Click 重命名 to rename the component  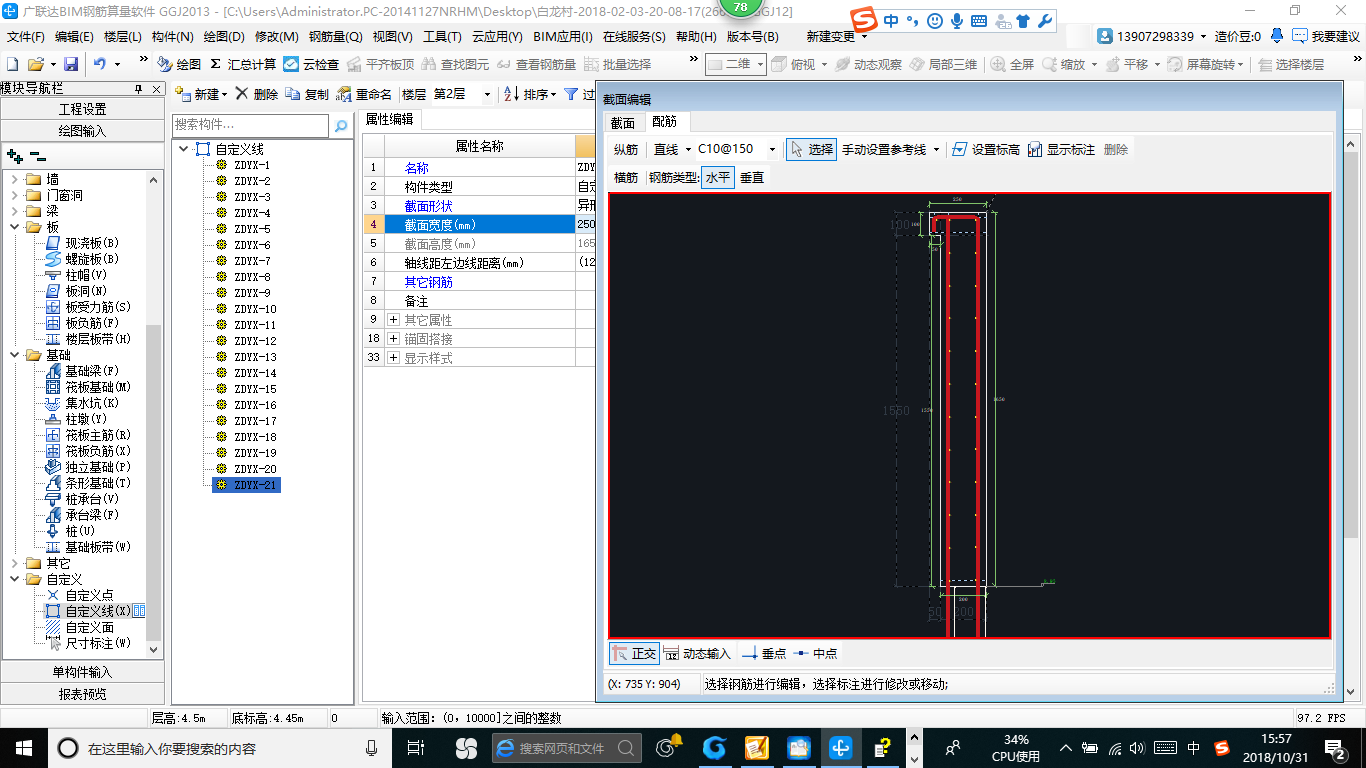[364, 94]
